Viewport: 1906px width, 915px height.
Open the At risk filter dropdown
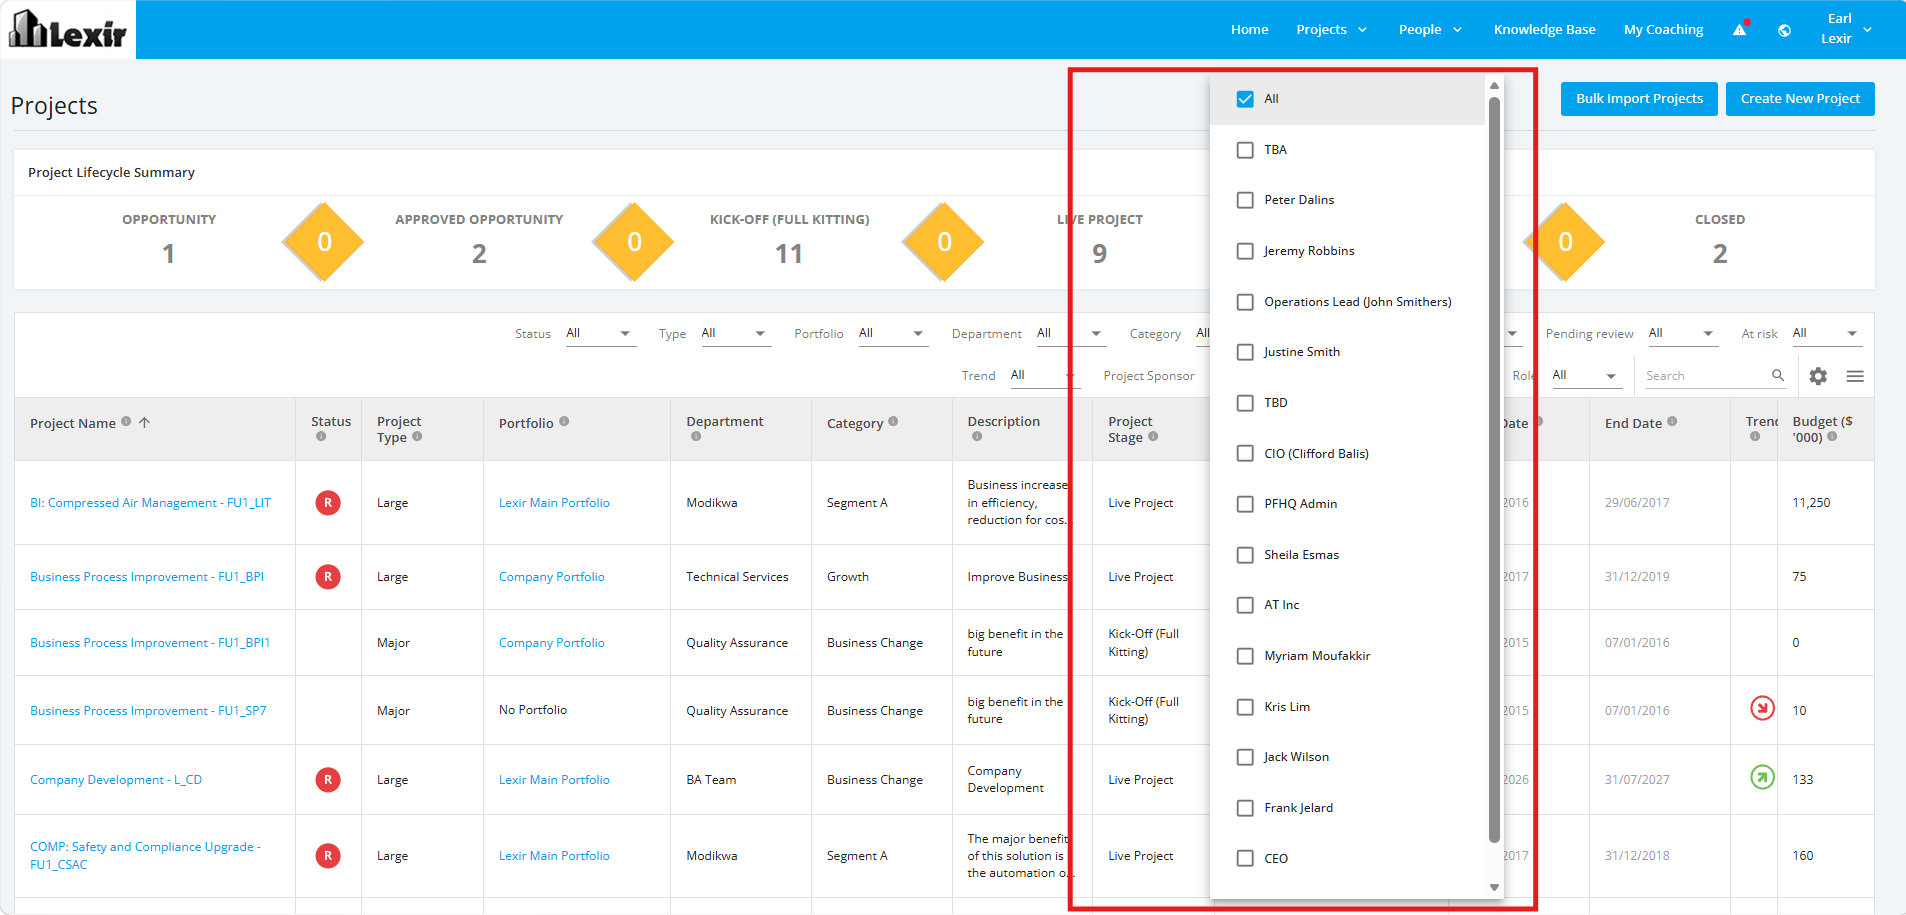(x=1826, y=334)
